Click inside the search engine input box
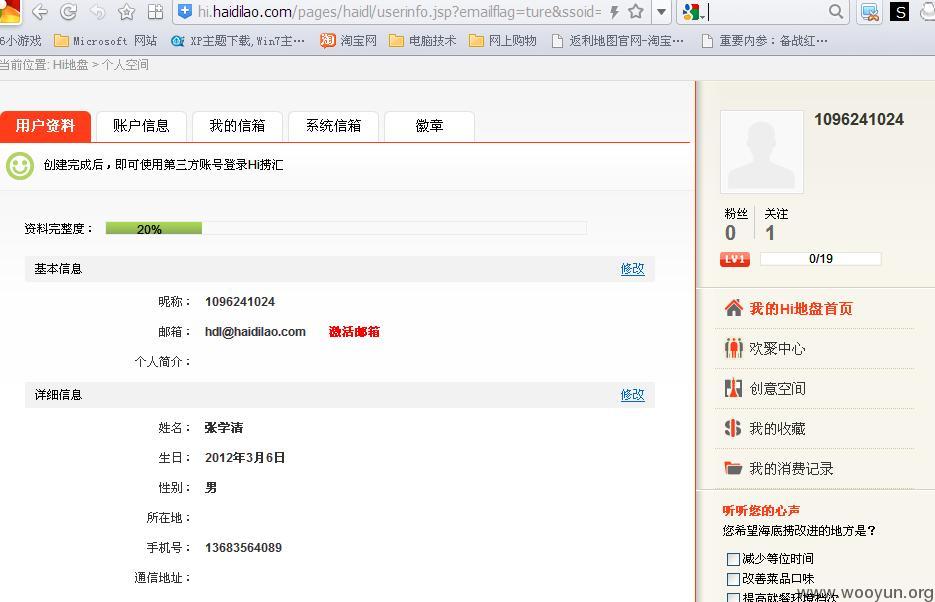The image size is (935, 602). 766,11
